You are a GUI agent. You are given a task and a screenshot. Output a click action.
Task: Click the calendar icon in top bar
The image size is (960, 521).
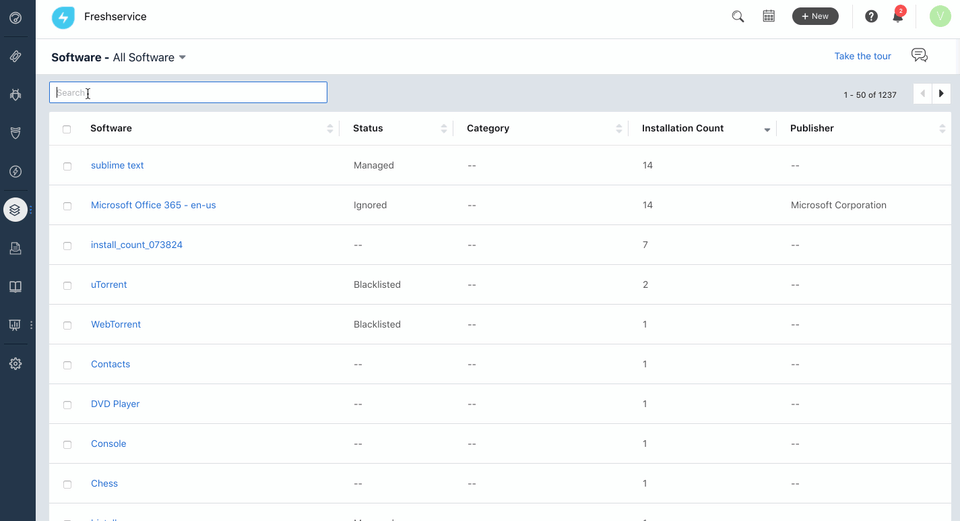point(769,16)
